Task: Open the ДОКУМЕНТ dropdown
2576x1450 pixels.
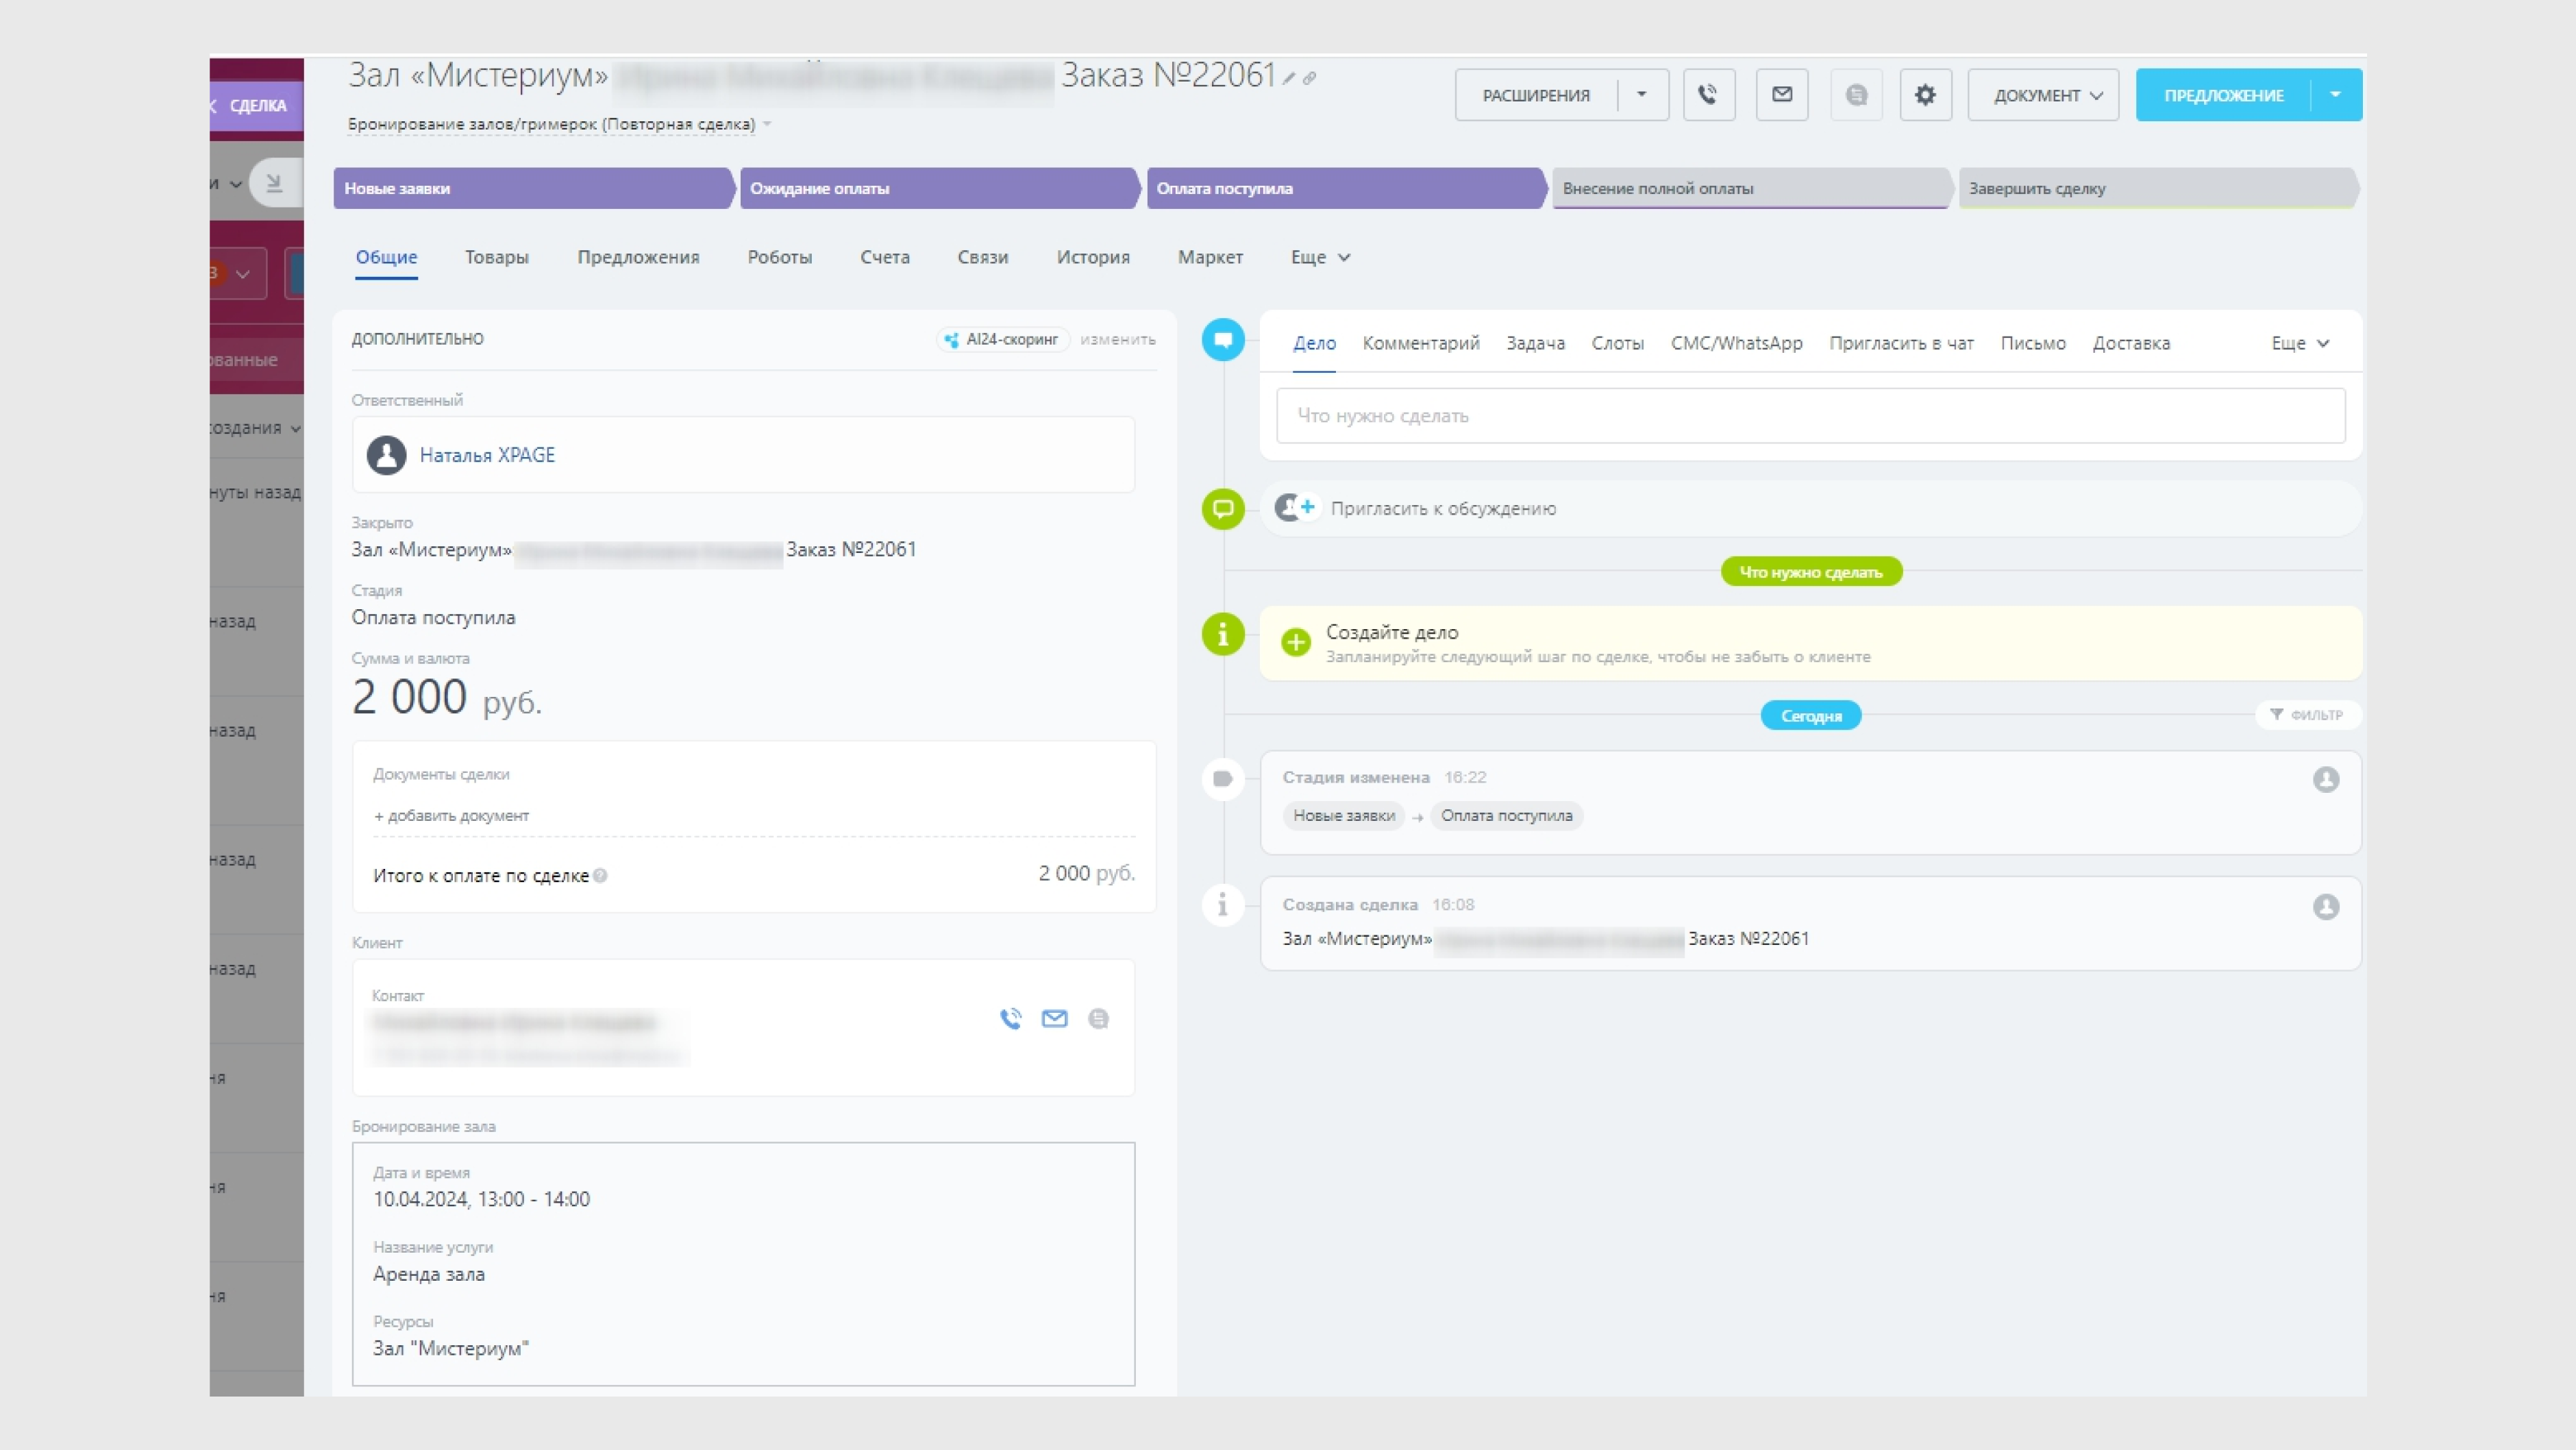Action: (2043, 95)
